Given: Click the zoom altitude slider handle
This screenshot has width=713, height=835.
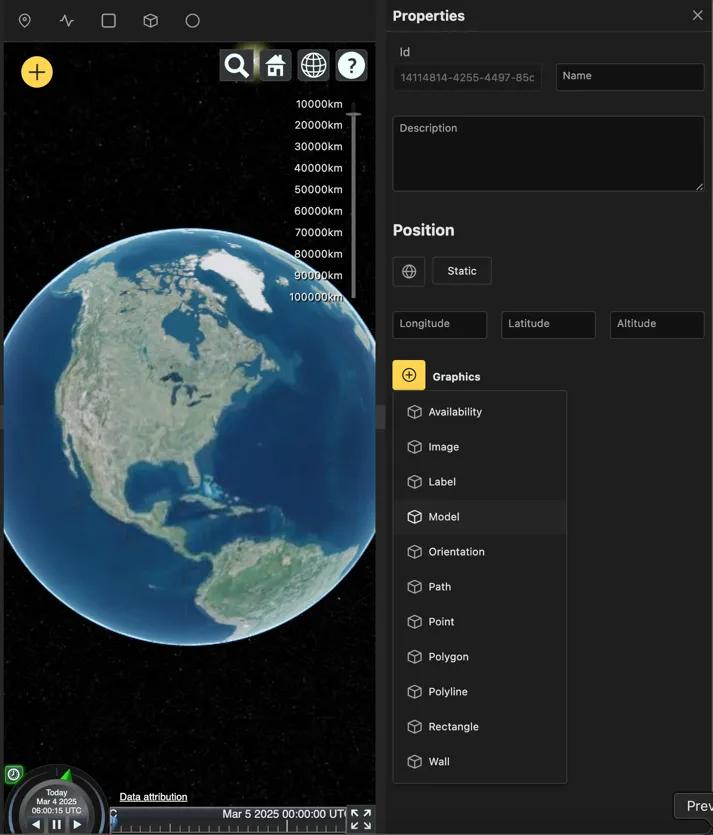Looking at the screenshot, I should coord(353,116).
